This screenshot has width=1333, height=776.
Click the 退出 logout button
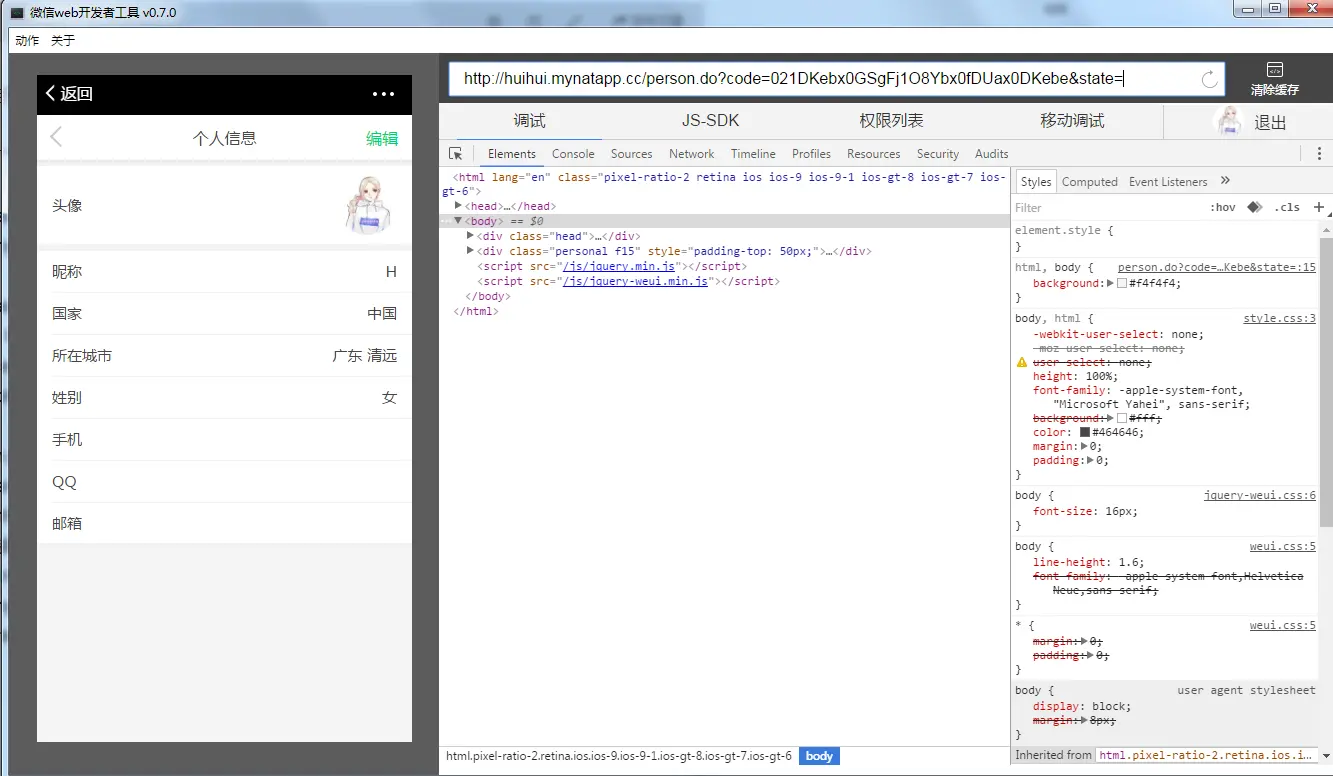click(1270, 122)
